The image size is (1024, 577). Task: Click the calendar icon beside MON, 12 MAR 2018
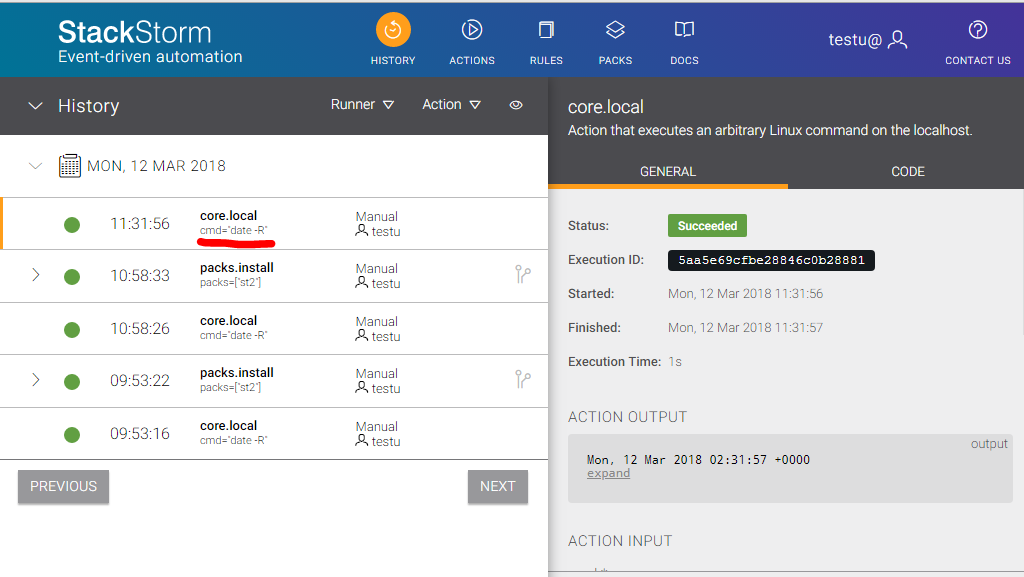[70, 166]
